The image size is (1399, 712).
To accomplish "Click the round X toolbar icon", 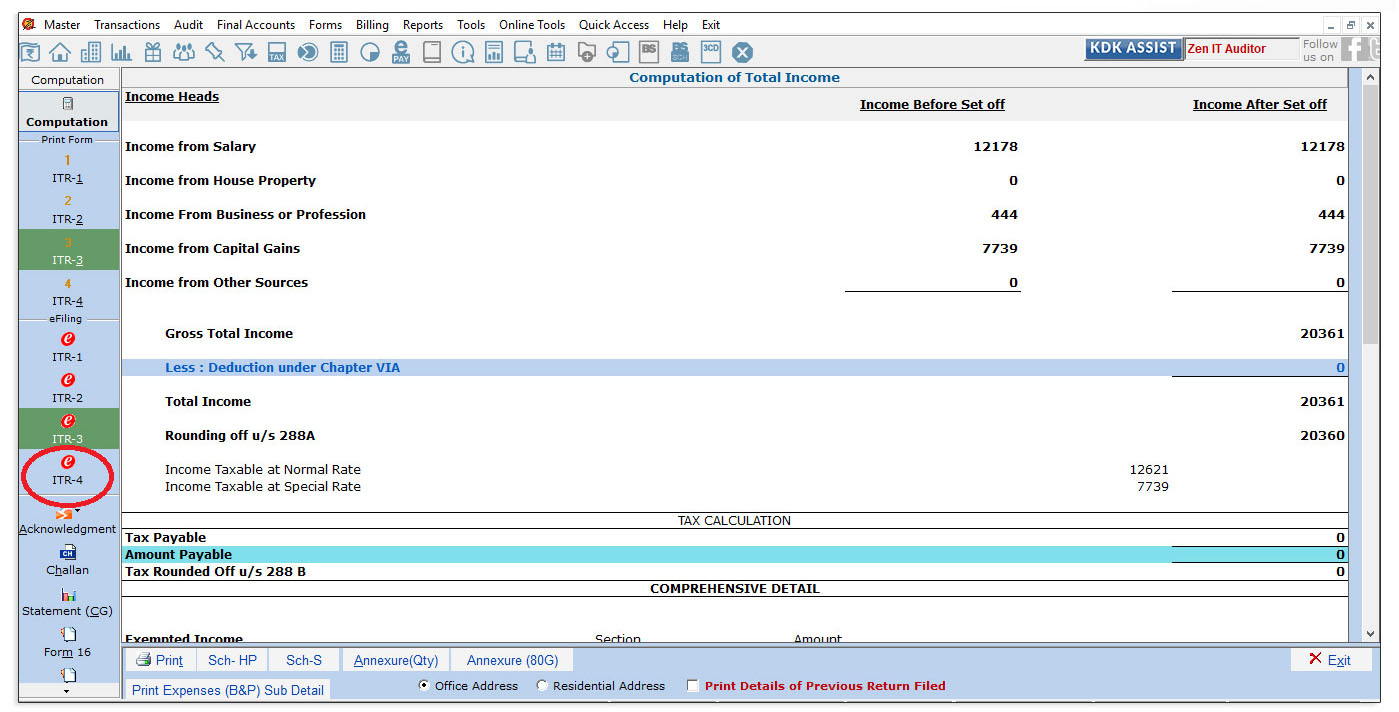I will click(x=742, y=52).
